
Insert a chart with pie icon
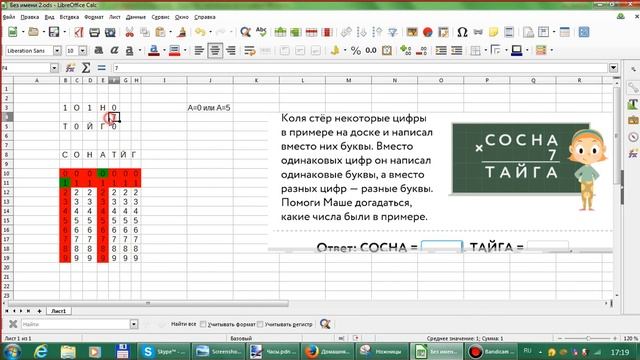tap(427, 32)
